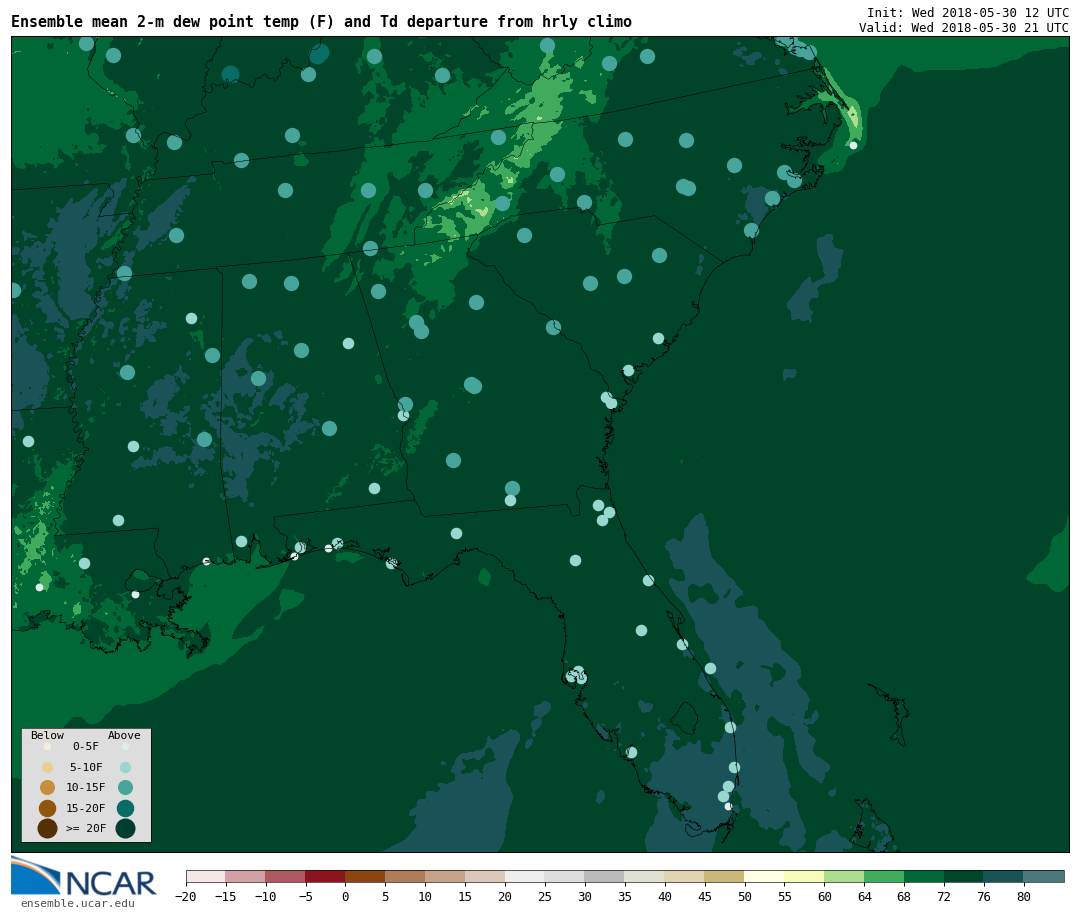Viewport: 1080px width, 915px height.
Task: Pick the beige swatch between 40 and 45
Action: pyautogui.click(x=685, y=876)
